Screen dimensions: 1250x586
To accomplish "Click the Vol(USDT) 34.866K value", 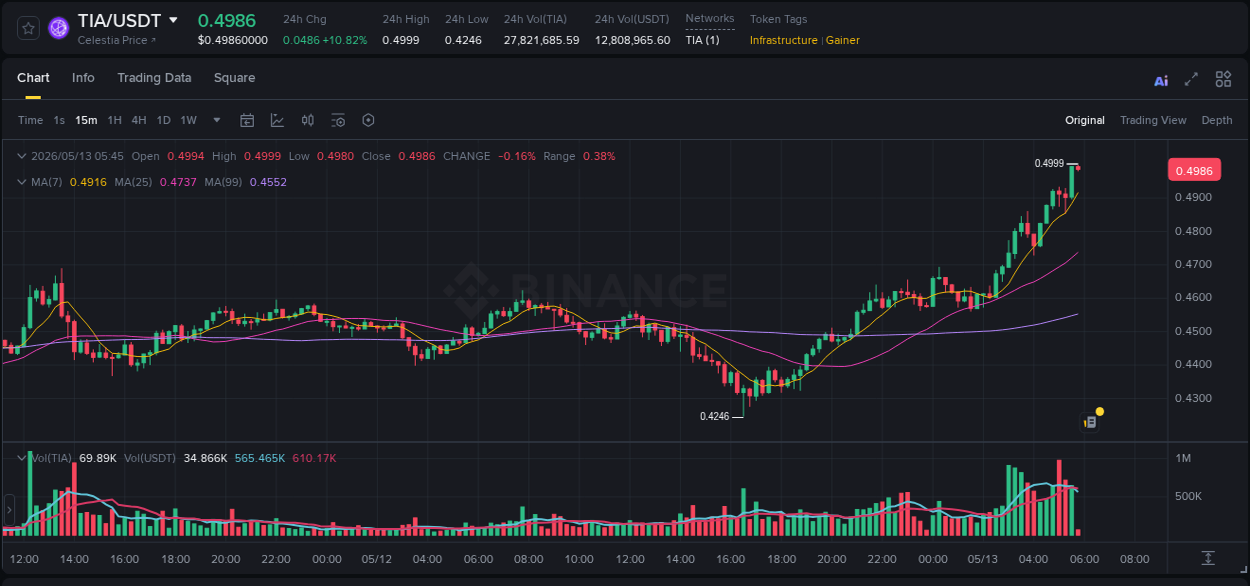I will (204, 458).
